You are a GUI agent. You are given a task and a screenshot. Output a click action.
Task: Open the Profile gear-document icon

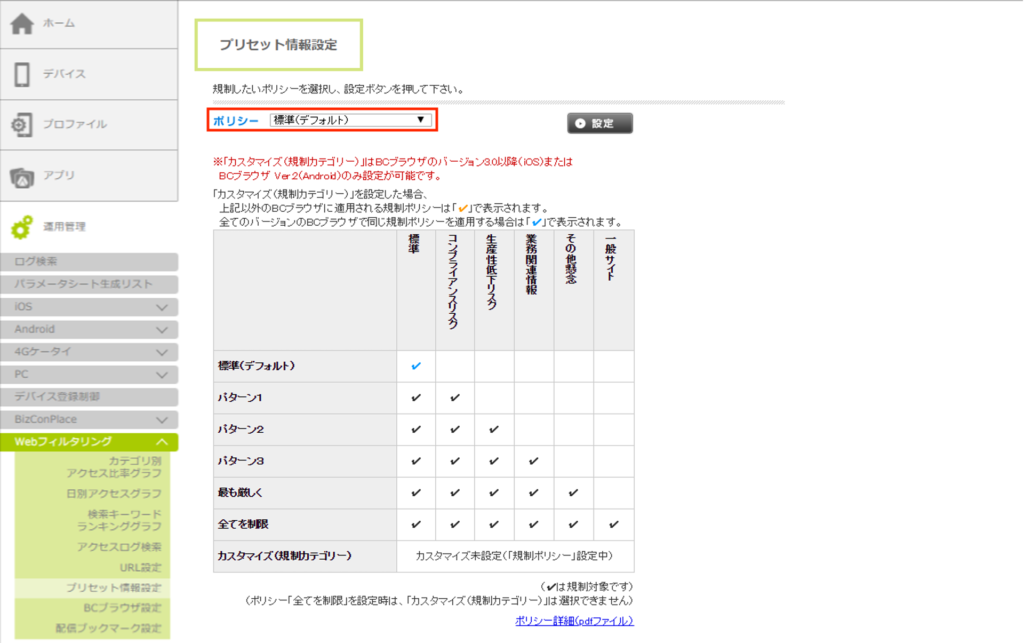(x=22, y=125)
